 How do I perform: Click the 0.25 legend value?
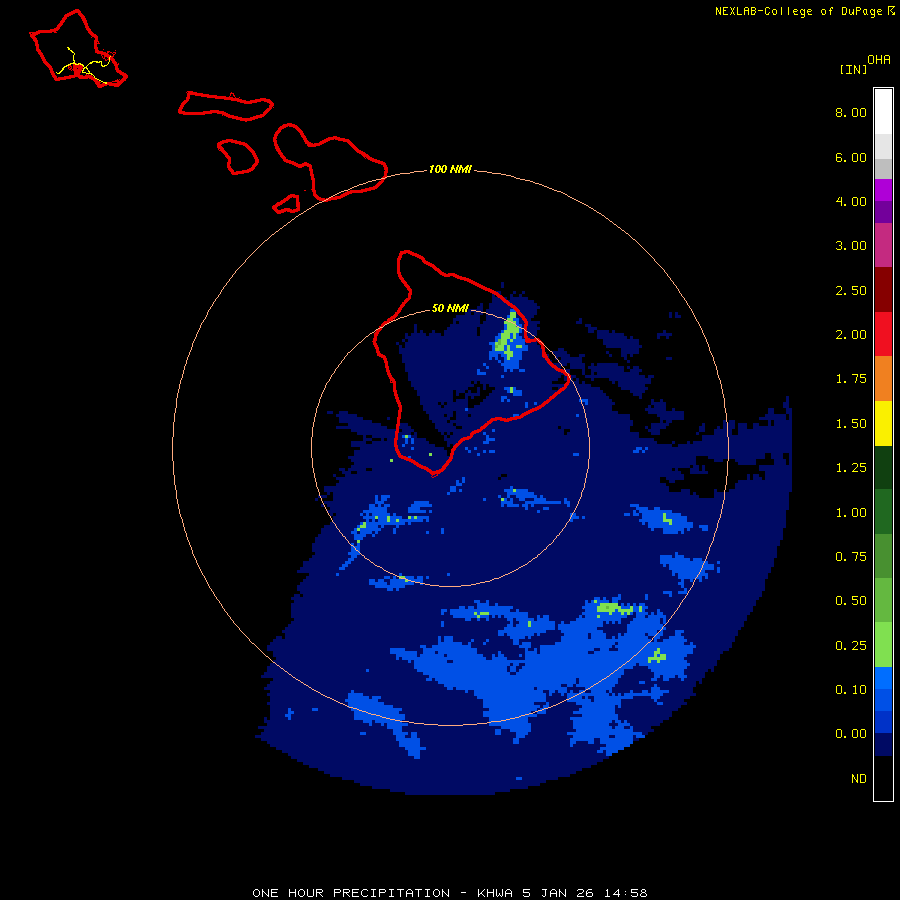(x=851, y=646)
